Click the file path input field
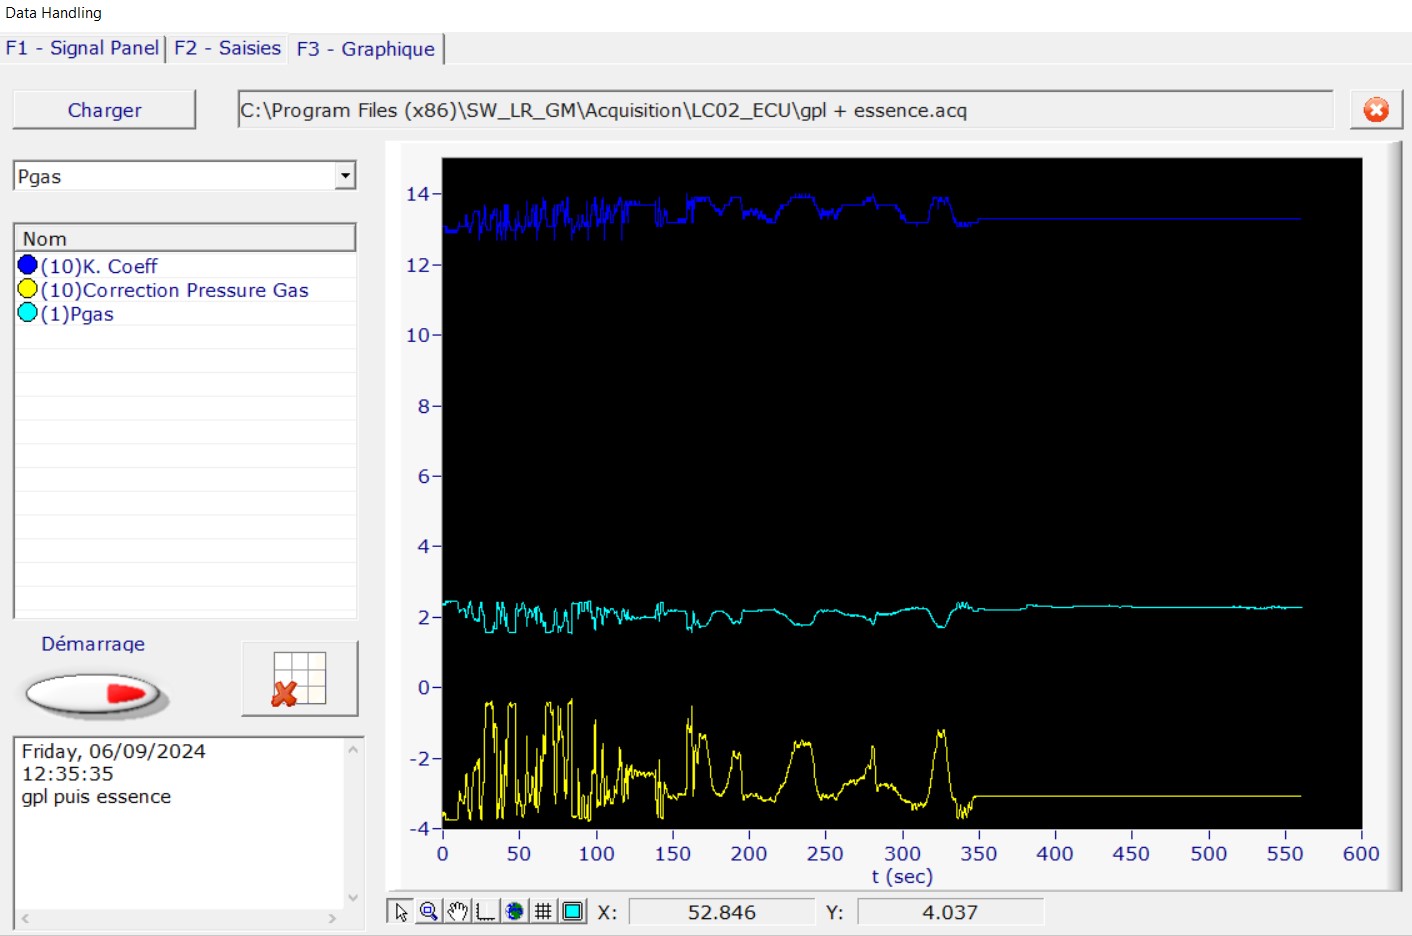This screenshot has width=1412, height=936. pos(785,110)
